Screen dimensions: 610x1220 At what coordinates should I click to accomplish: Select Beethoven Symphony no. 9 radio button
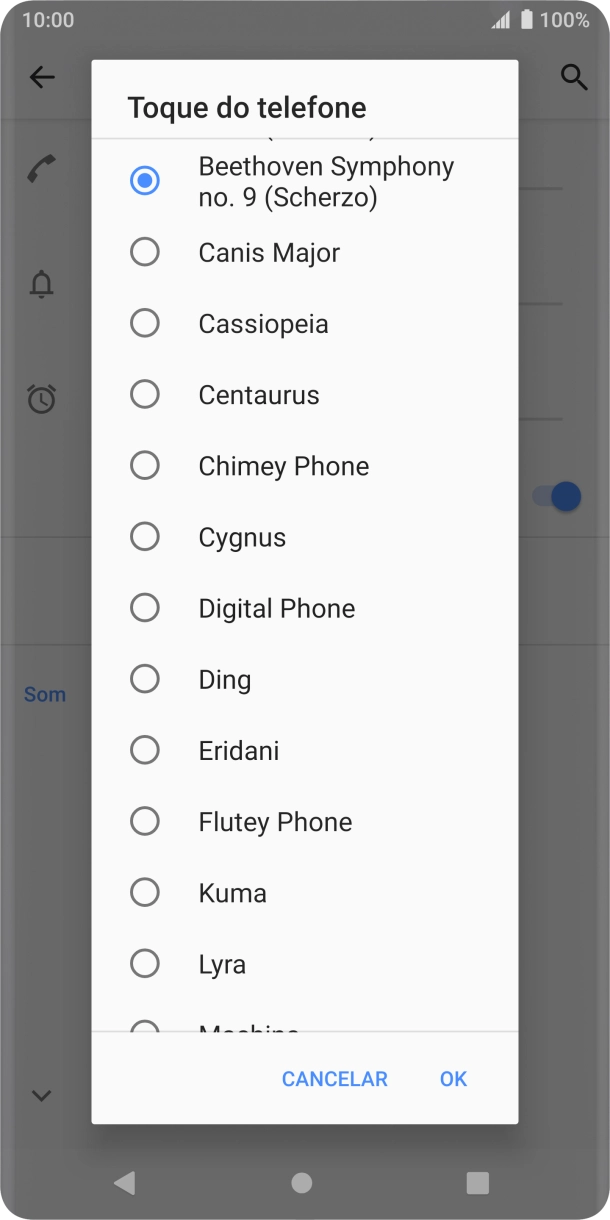tap(145, 181)
